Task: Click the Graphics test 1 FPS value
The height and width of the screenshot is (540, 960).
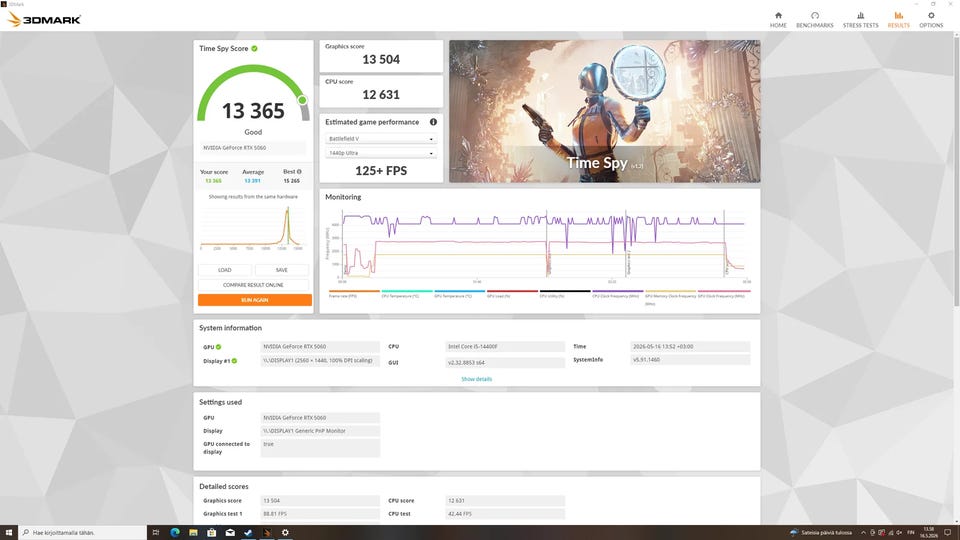Action: [320, 514]
